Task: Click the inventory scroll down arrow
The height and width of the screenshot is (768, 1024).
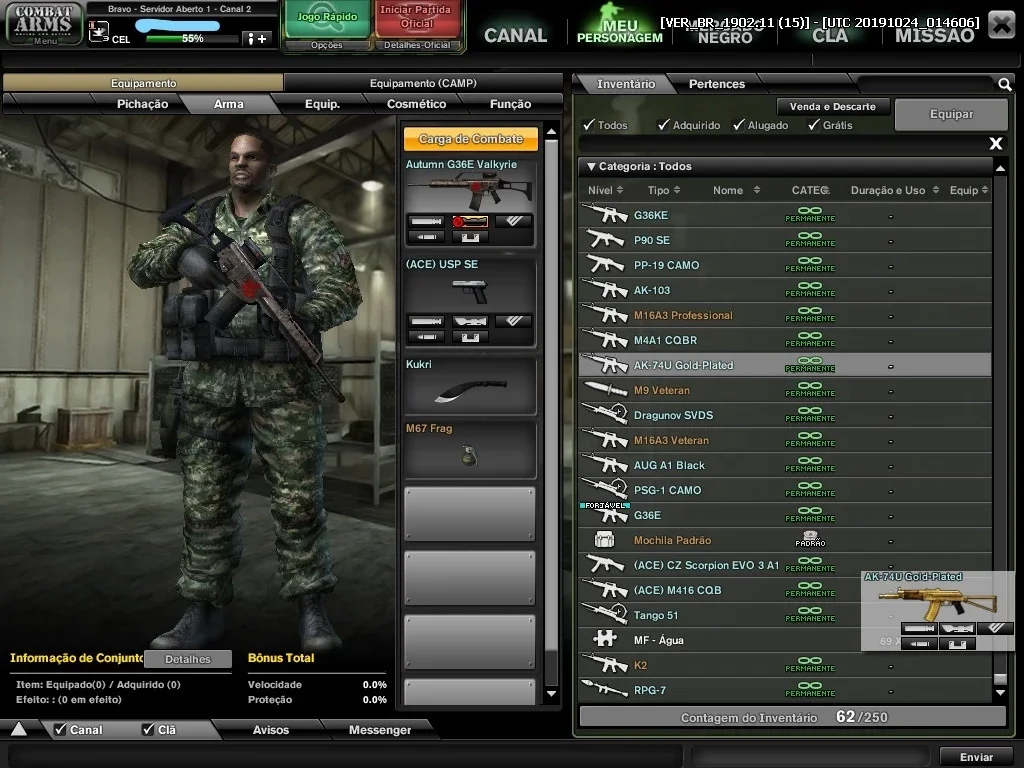Action: pyautogui.click(x=1000, y=692)
